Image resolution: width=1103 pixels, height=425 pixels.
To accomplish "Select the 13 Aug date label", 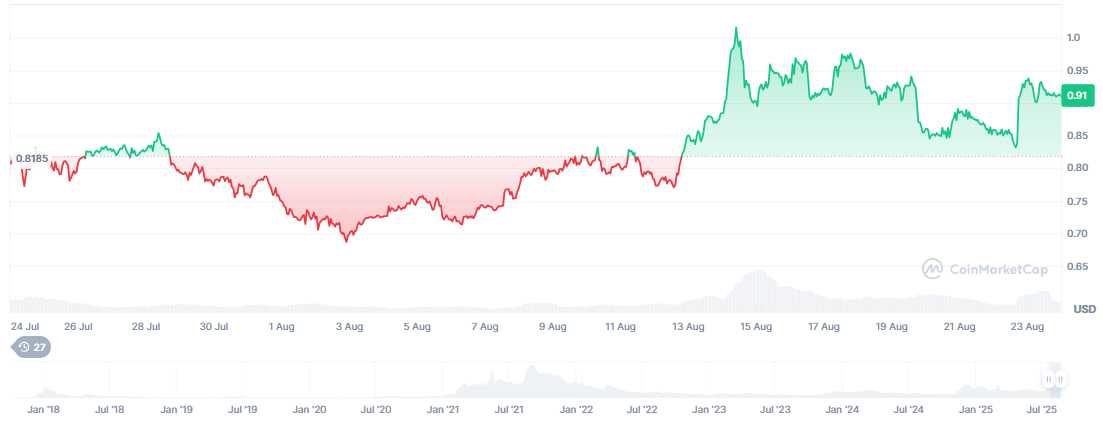I will coord(688,326).
